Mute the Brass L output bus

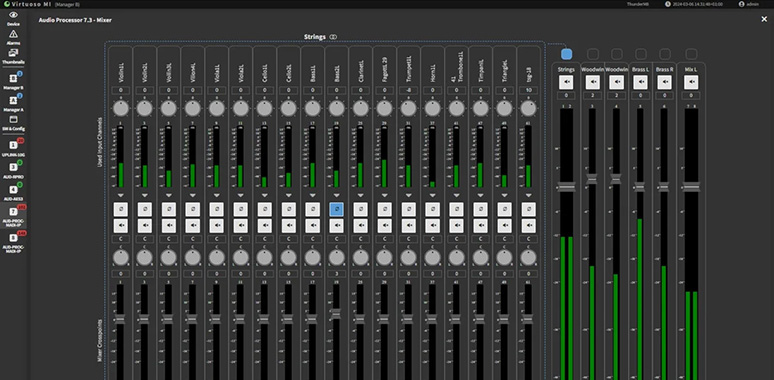pyautogui.click(x=641, y=82)
